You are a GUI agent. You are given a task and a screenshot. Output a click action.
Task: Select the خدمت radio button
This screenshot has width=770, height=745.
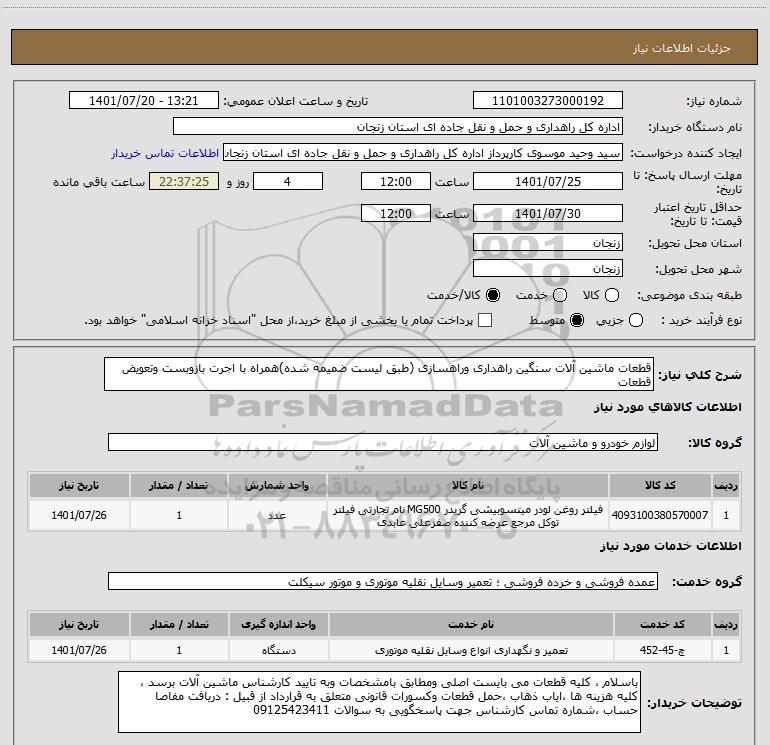click(x=560, y=295)
